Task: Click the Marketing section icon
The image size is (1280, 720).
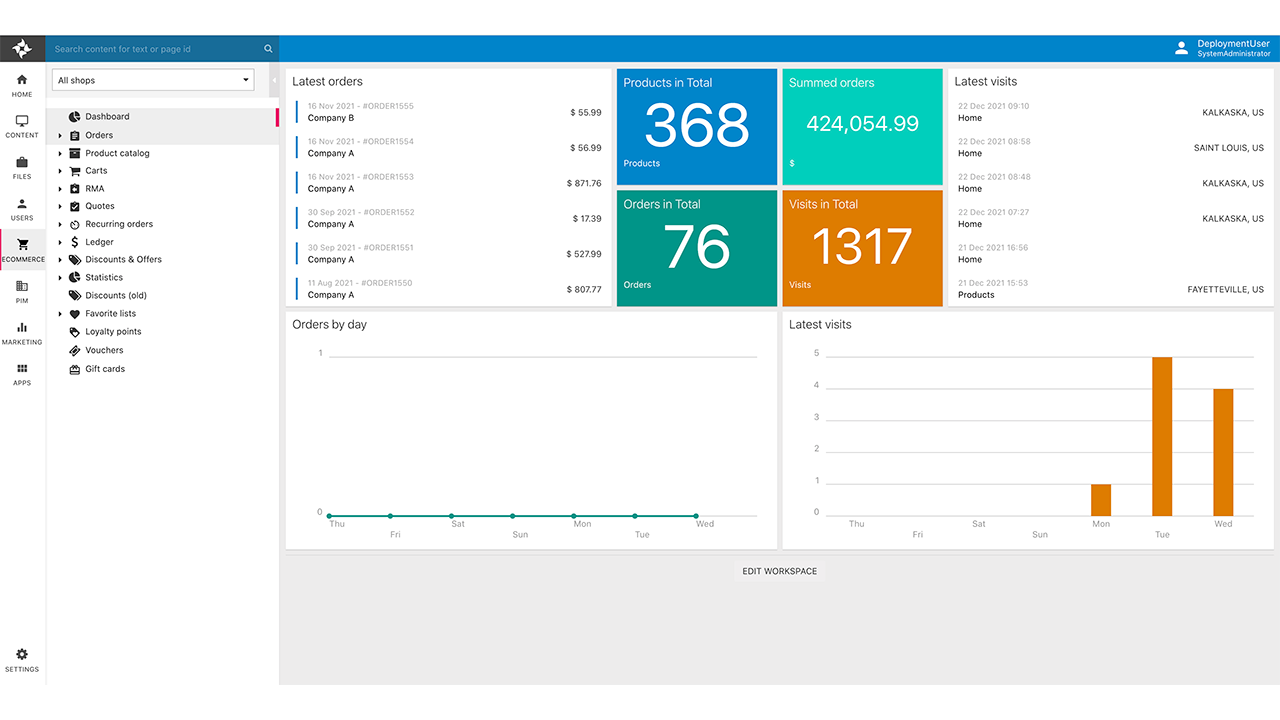Action: [22, 330]
